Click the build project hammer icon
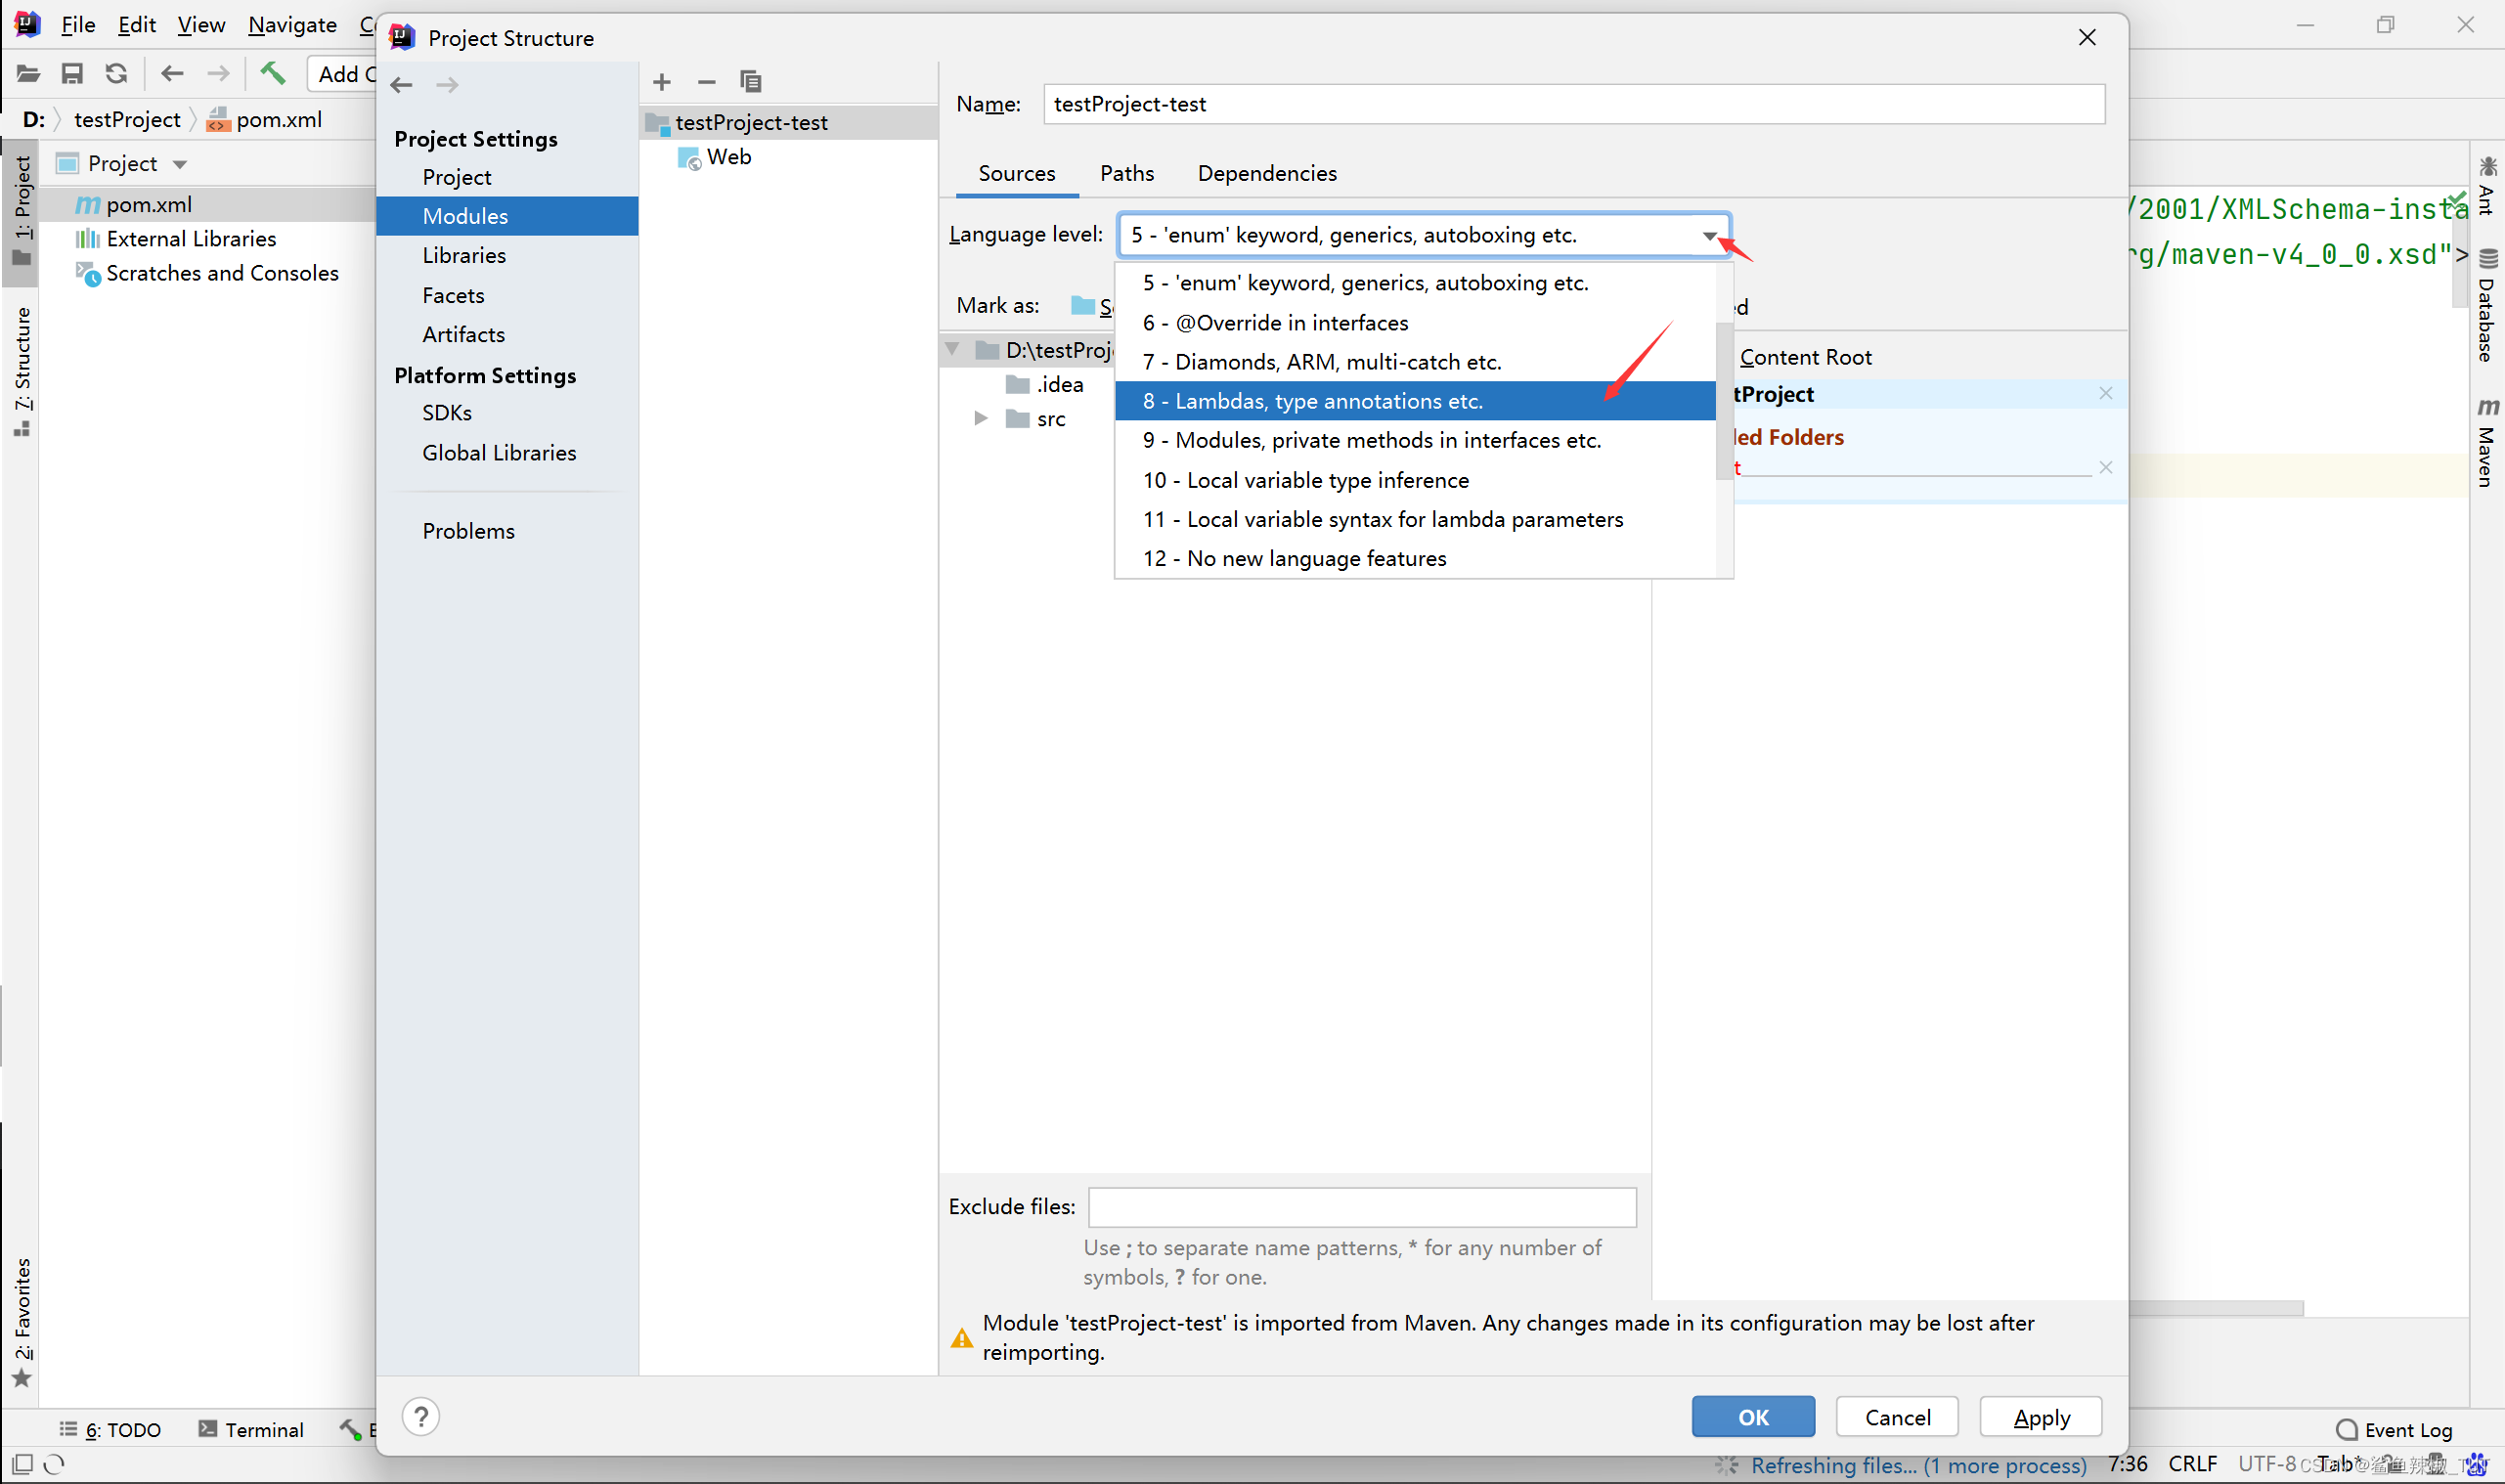 pyautogui.click(x=272, y=73)
